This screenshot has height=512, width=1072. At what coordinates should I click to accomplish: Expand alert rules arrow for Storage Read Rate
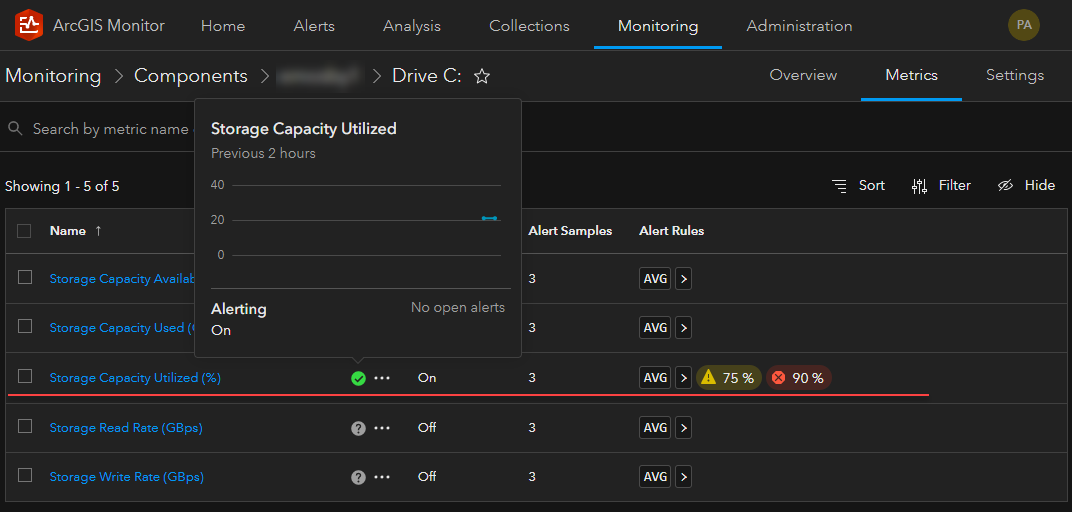(x=684, y=428)
